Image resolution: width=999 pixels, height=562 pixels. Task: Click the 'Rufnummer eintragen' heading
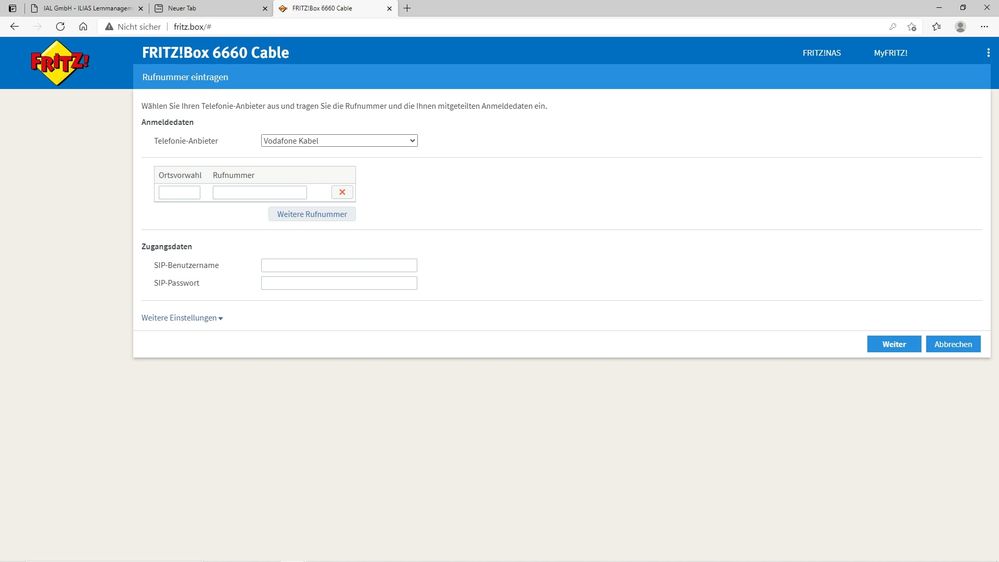[185, 77]
